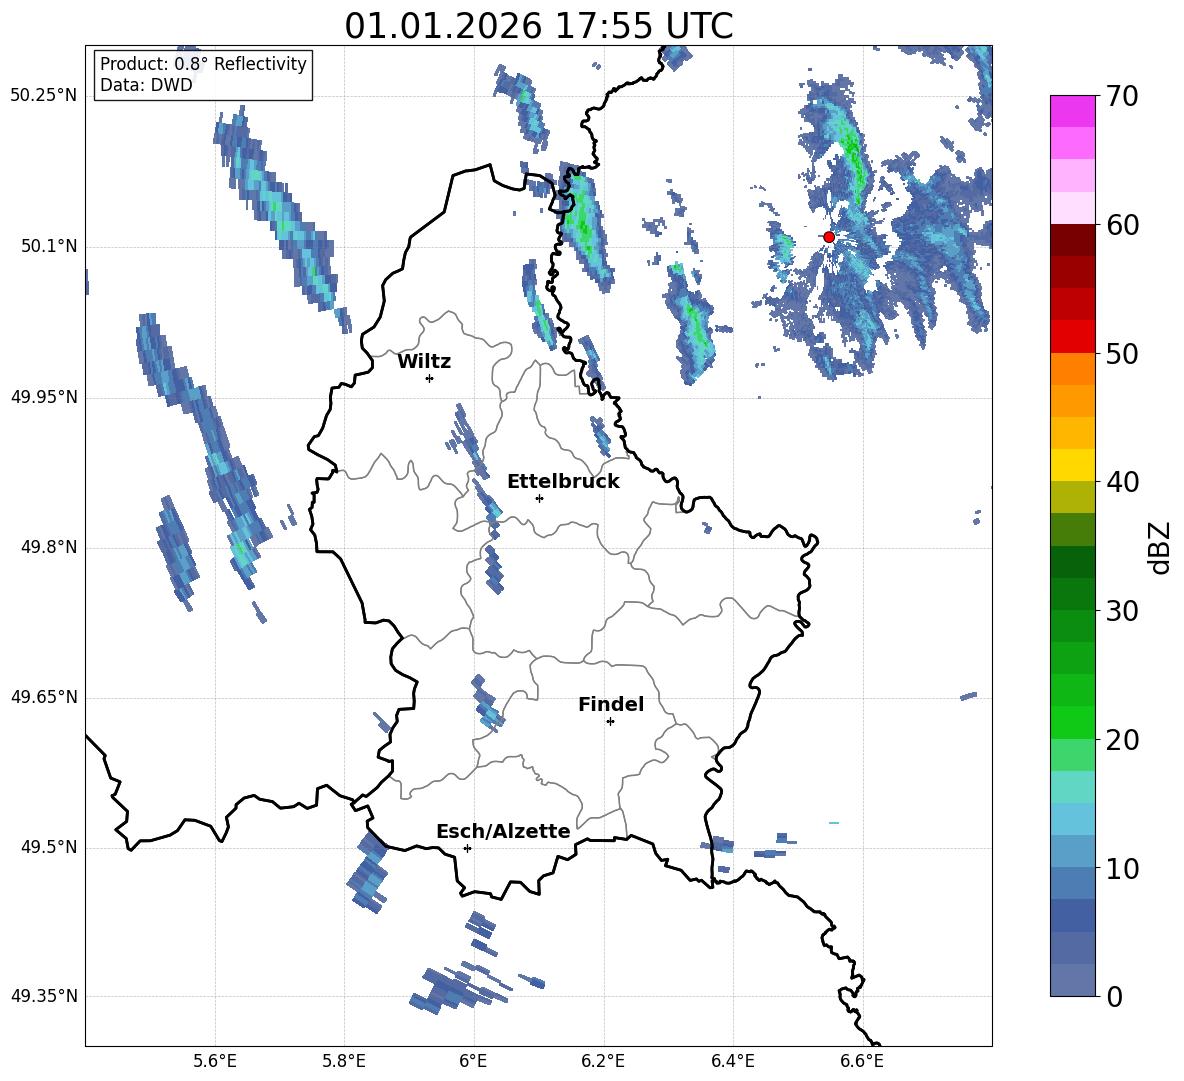Click the 20 tick on colorbar

click(x=1121, y=740)
